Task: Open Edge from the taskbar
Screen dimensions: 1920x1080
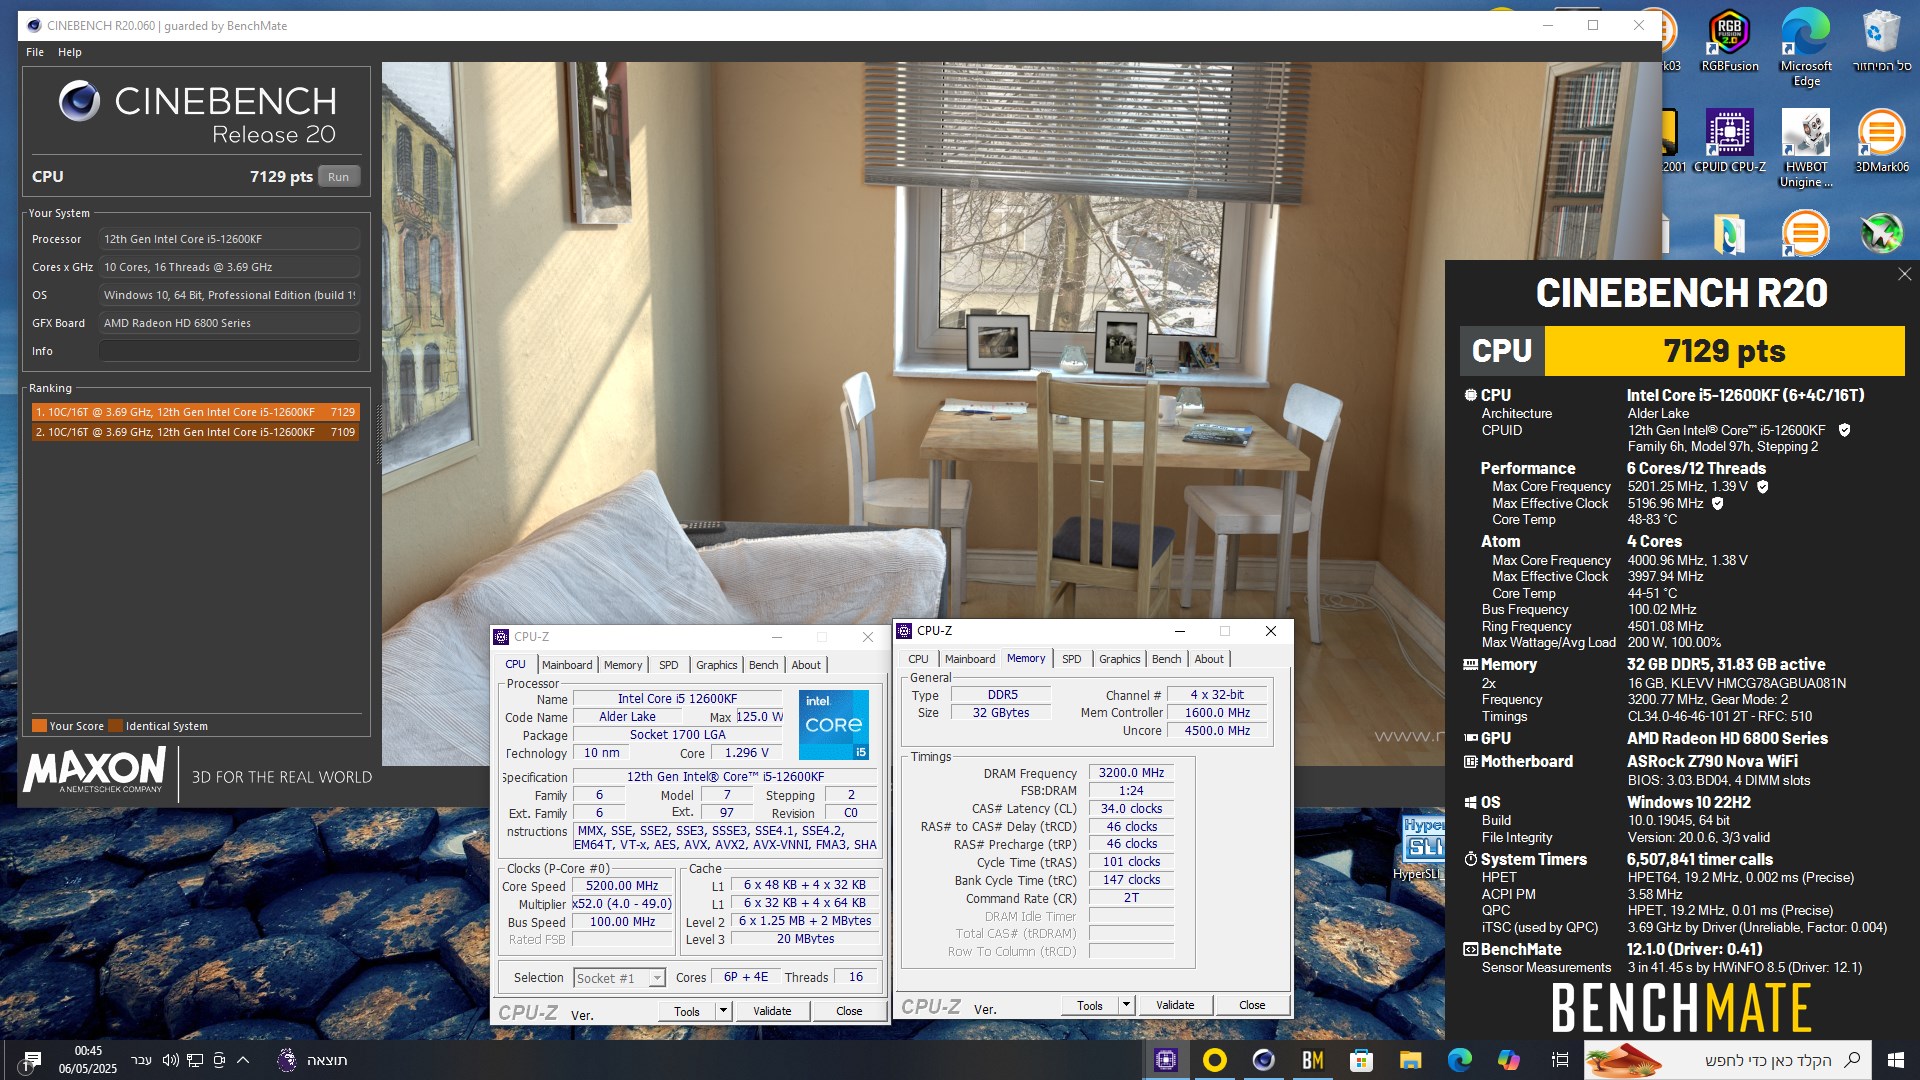Action: (x=1459, y=1060)
